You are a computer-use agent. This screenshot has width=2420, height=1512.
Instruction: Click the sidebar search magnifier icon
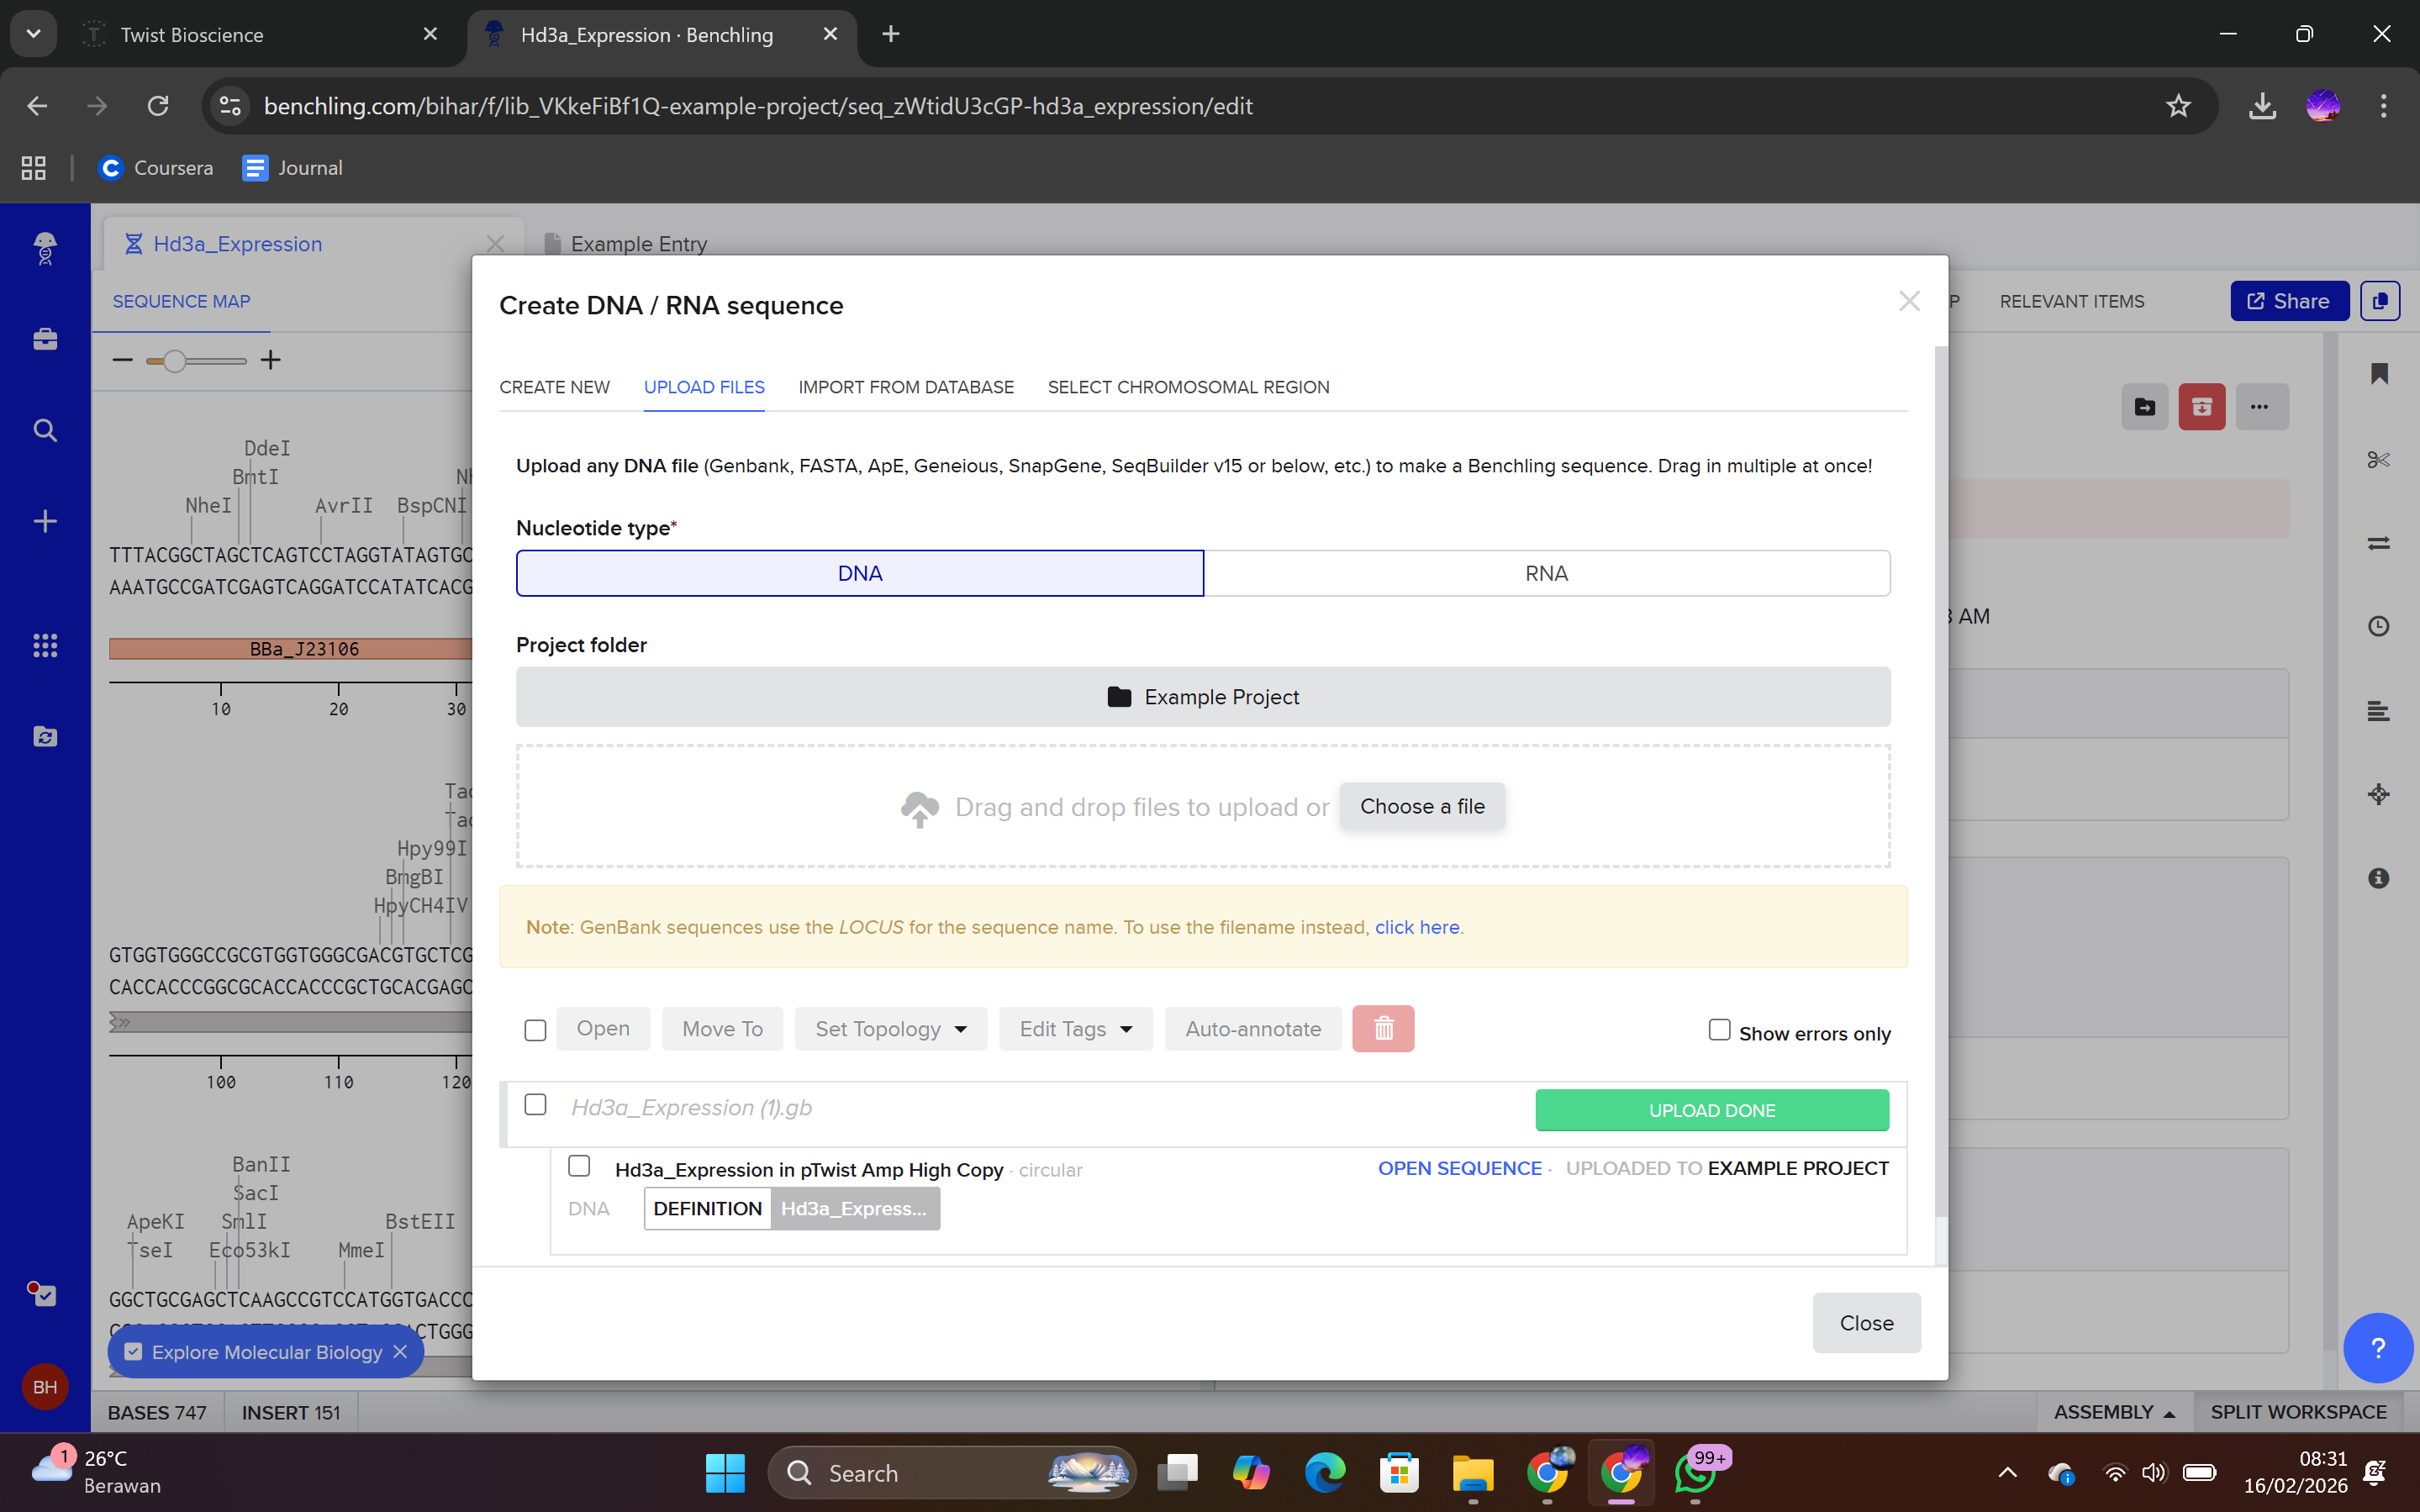click(45, 431)
